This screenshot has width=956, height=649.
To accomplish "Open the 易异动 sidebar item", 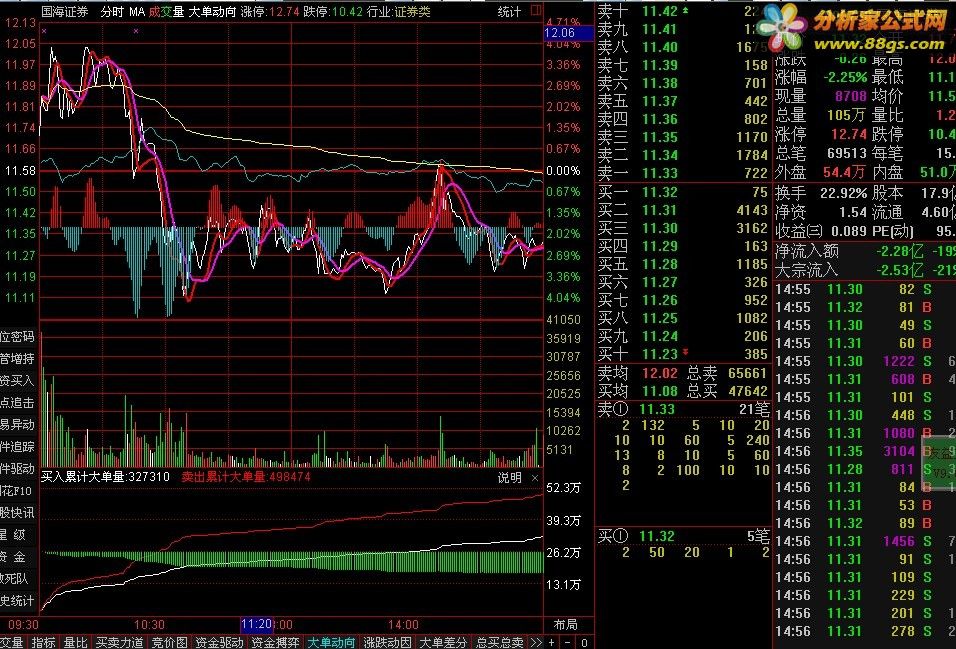I will pos(17,425).
